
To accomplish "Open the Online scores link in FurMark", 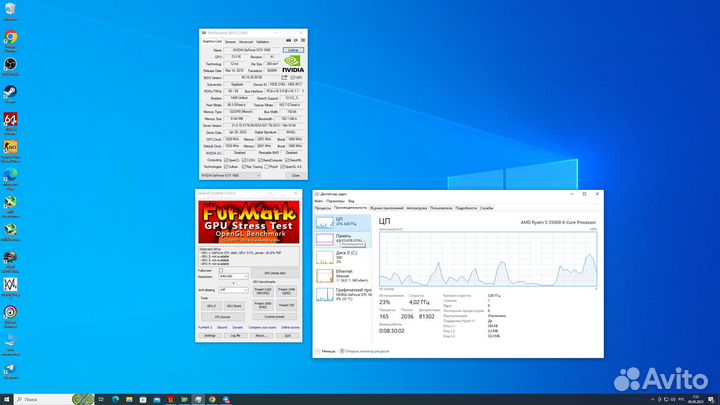I will click(290, 327).
